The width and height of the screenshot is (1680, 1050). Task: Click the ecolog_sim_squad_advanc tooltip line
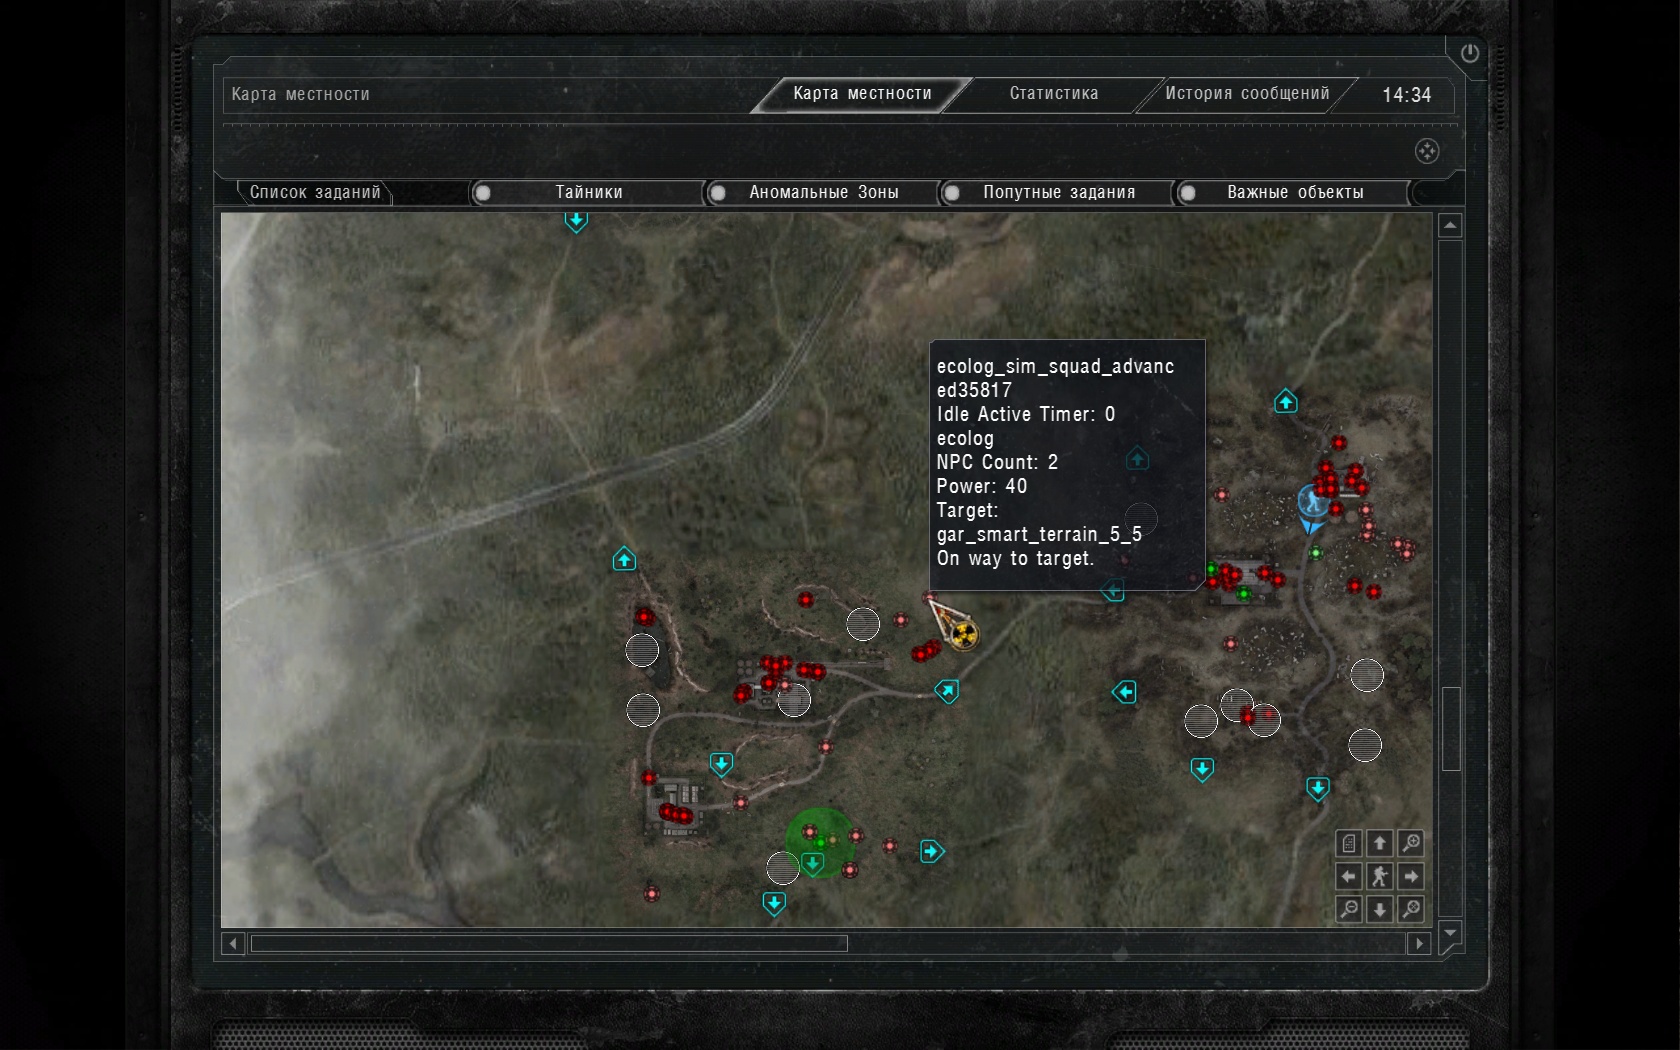[x=1055, y=367]
